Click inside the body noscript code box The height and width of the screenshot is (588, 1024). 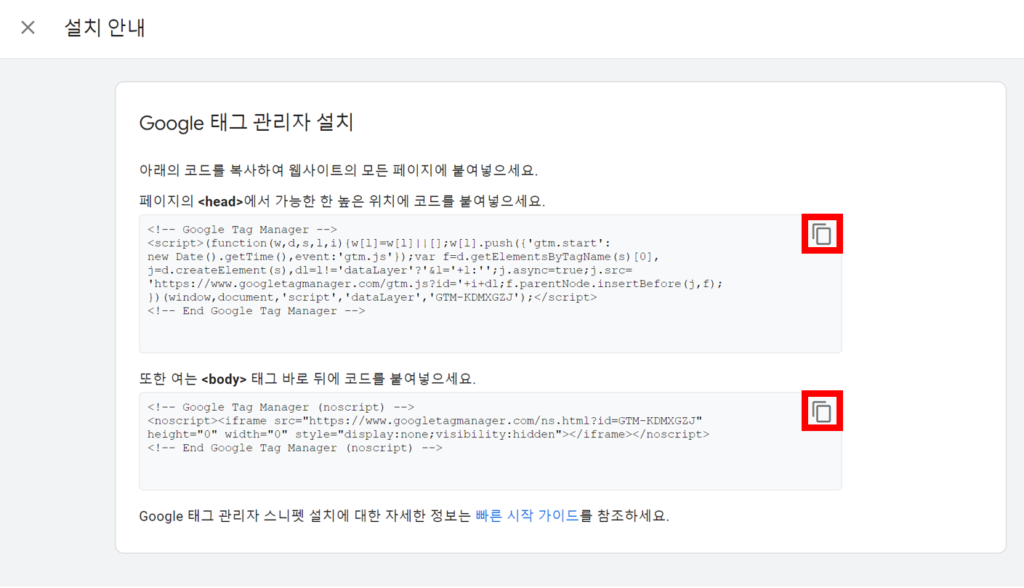490,441
